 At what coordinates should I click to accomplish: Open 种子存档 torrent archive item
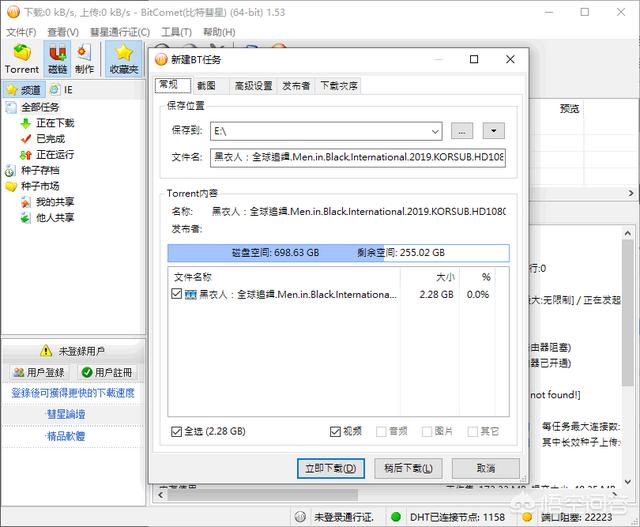[33, 170]
